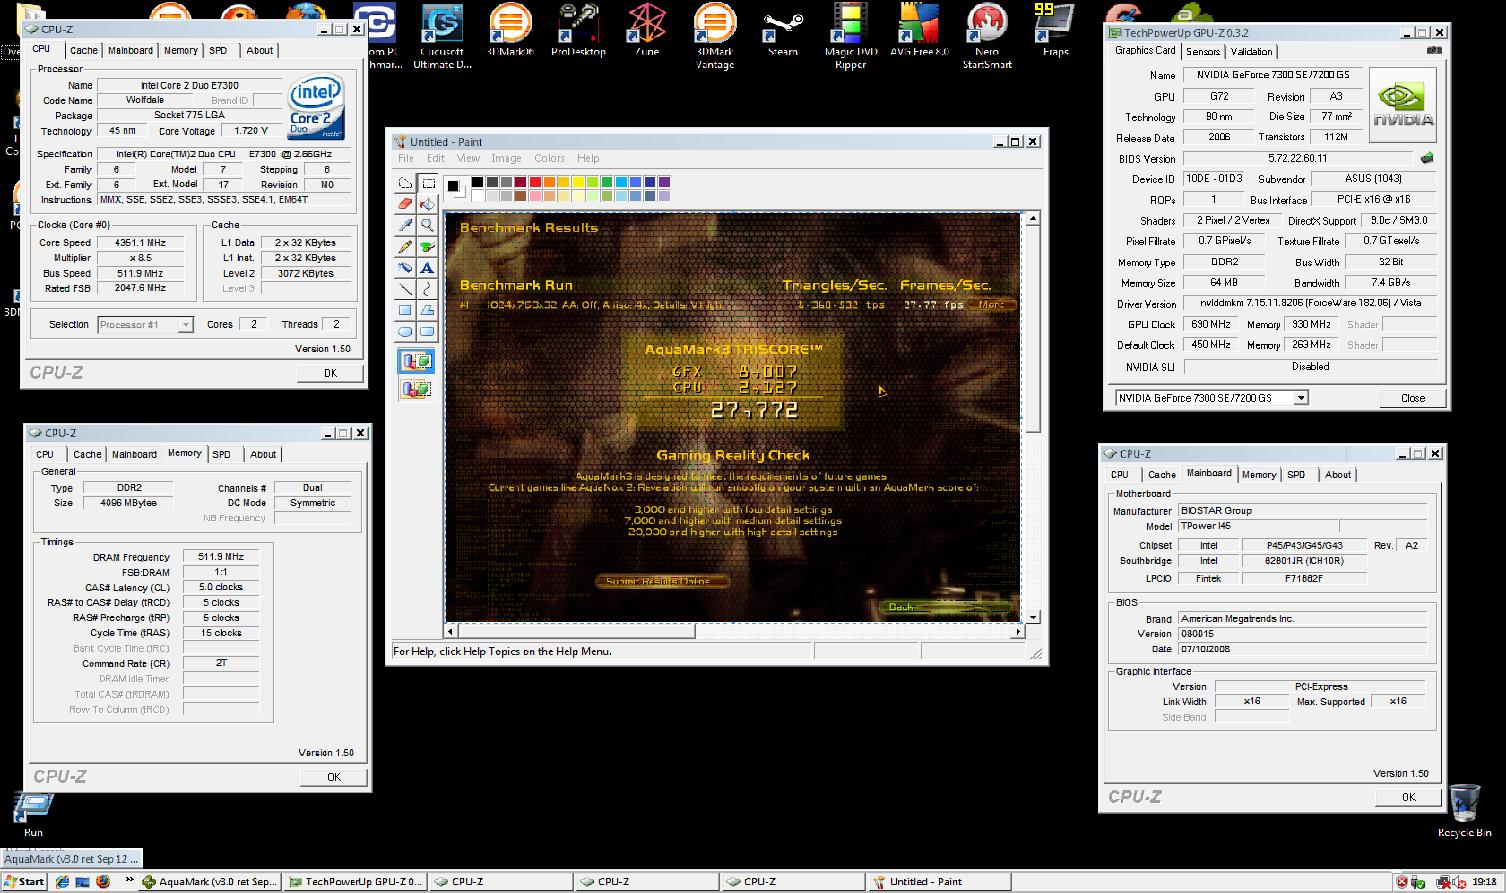Open the About tab in CPU-Z Mainboard window
Image resolution: width=1506 pixels, height=893 pixels.
coord(1338,475)
